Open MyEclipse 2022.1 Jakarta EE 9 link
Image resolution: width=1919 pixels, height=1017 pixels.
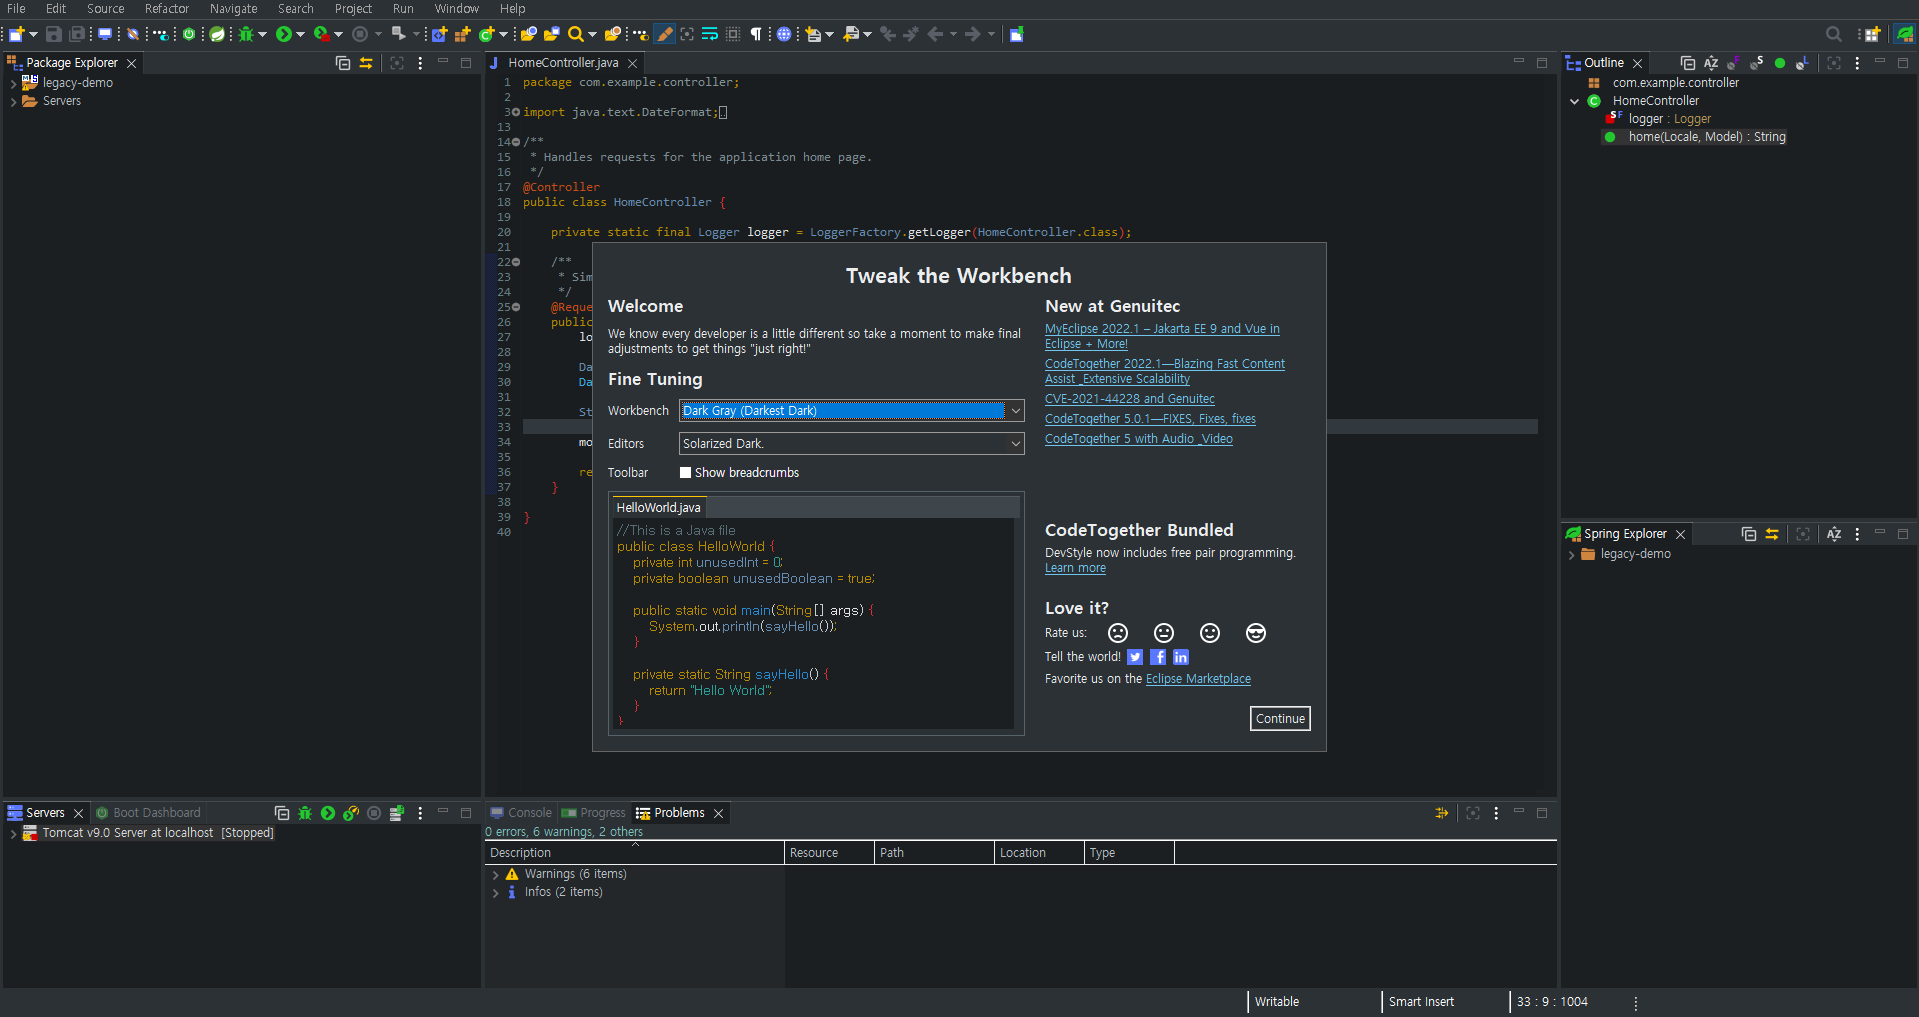point(1162,336)
